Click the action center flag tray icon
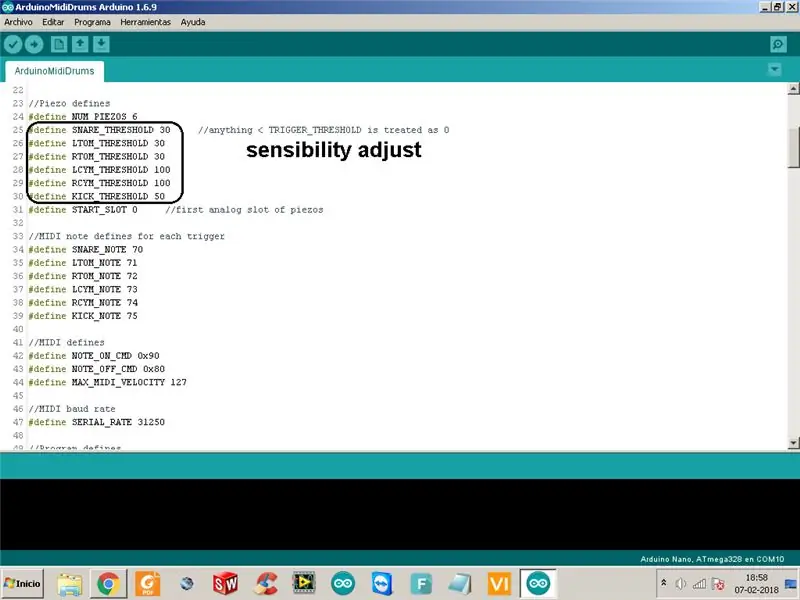This screenshot has width=800, height=600. pyautogui.click(x=718, y=583)
